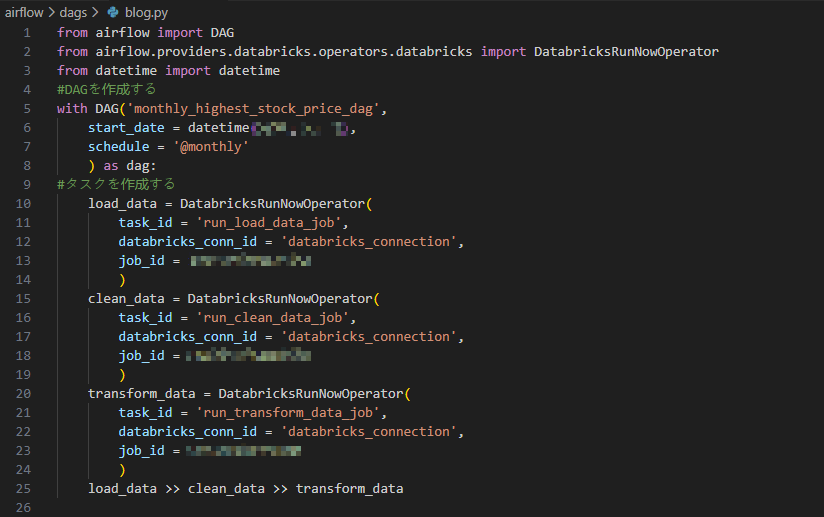The image size is (824, 517).
Task: Click 'clean_data' in the line 25 dependency chain
Action: pyautogui.click(x=226, y=489)
